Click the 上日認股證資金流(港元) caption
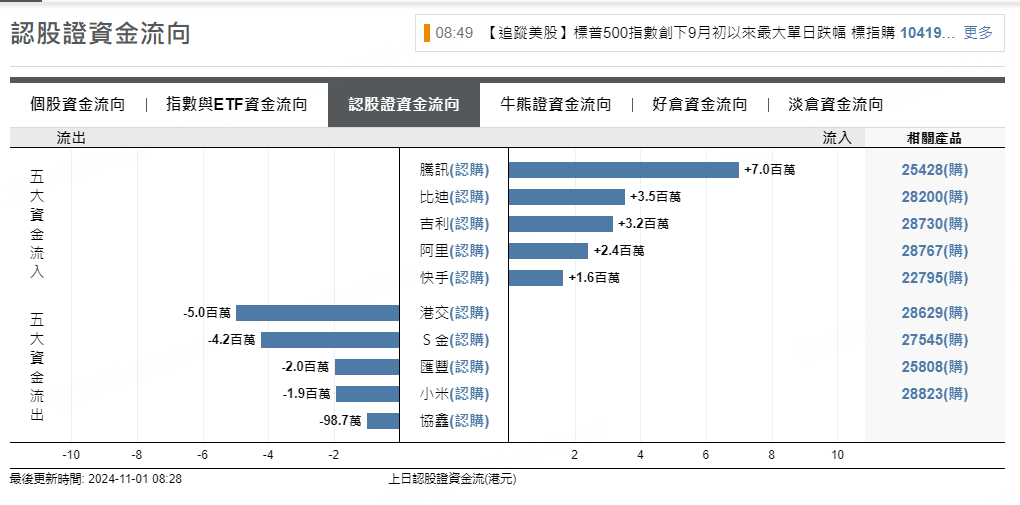 (x=452, y=479)
